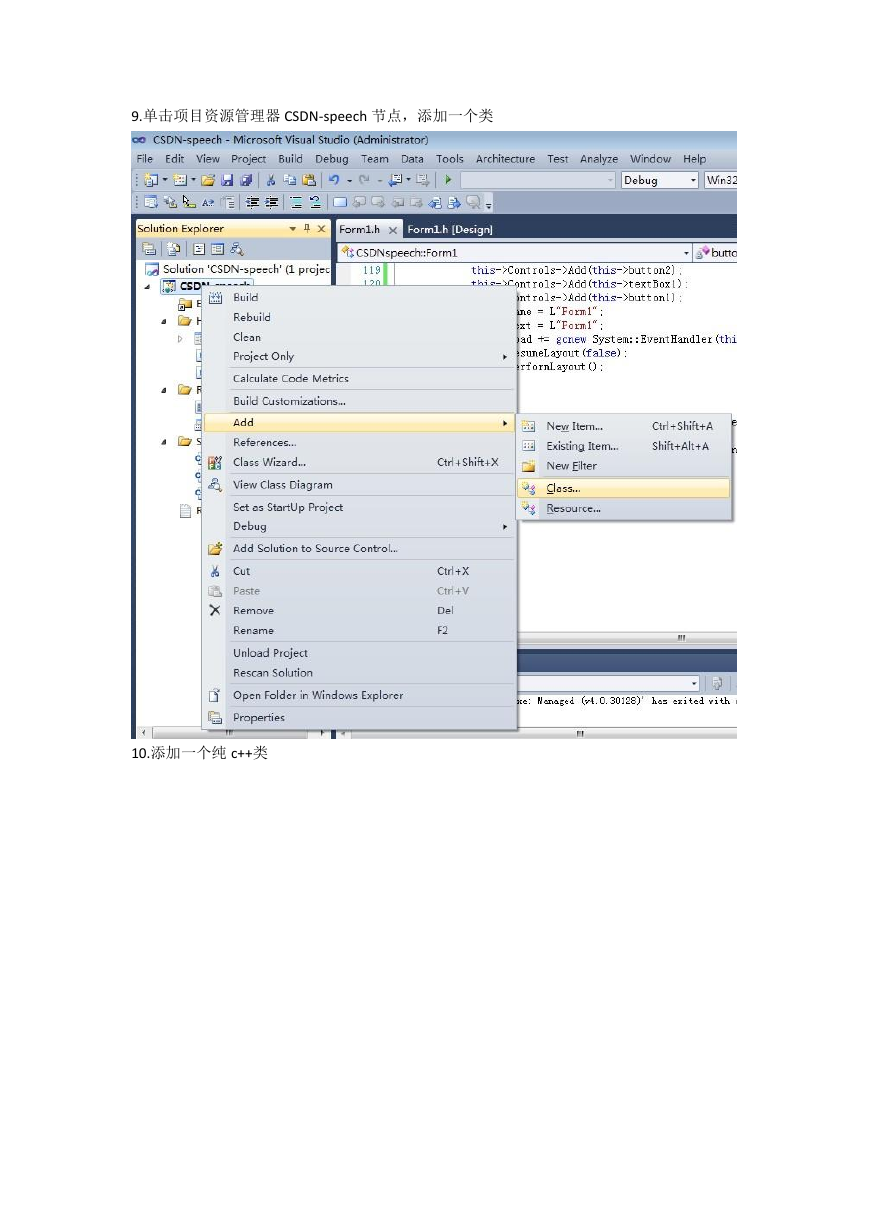Click the New Project toolbar icon
This screenshot has width=869, height=1228.
tap(150, 180)
